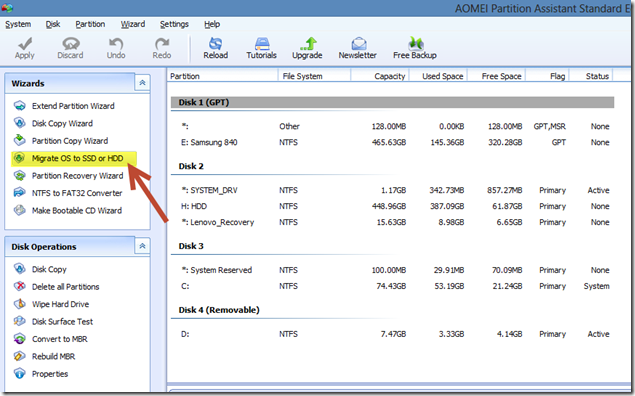Screen dimensions: 635x396
Task: Open NTFS to FAT32 Converter link
Action: click(77, 193)
